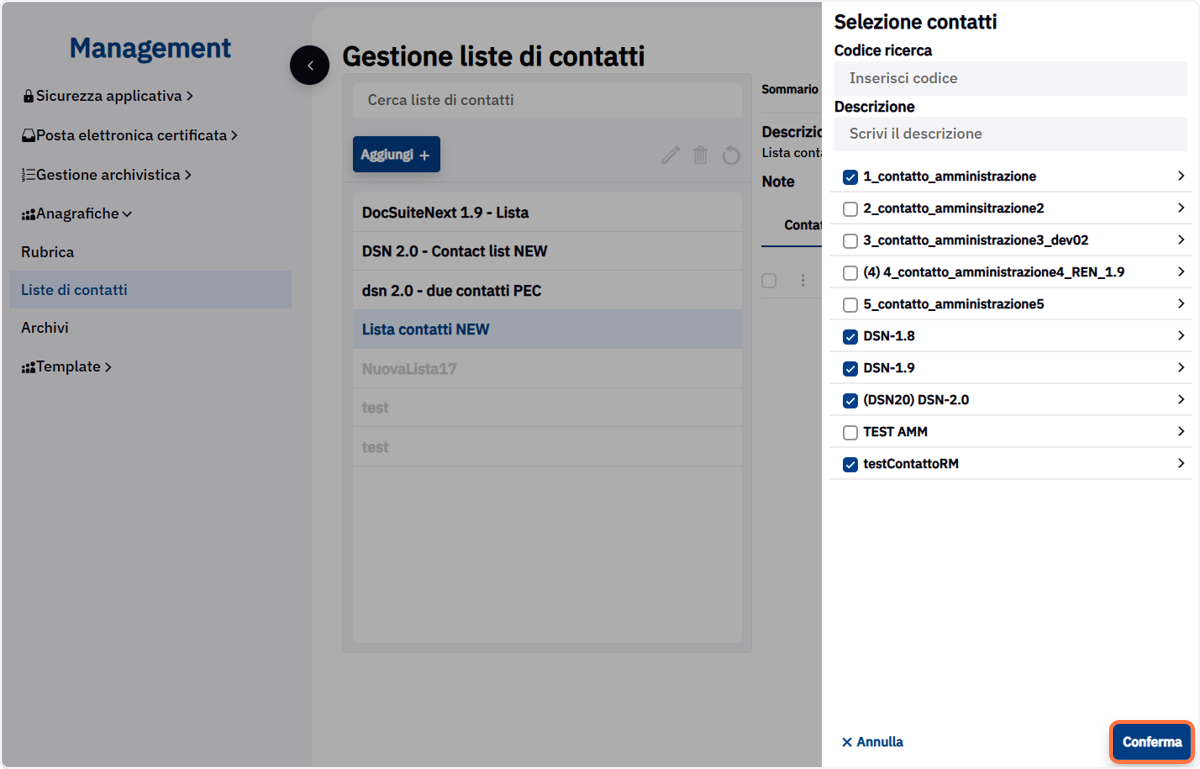
Task: Expand the (DSN20) DSN-2.0 row chevron
Action: [1181, 400]
